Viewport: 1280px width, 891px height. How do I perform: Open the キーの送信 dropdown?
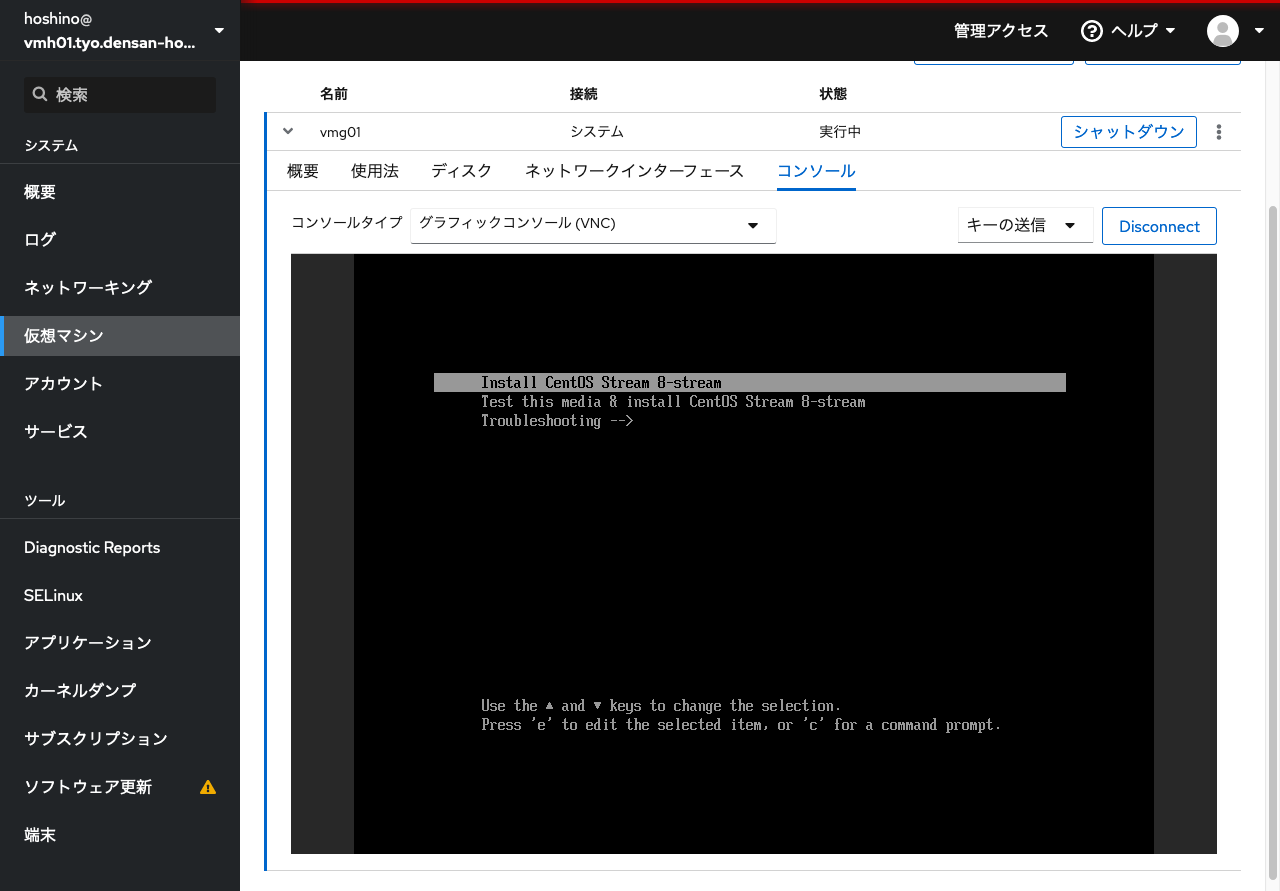pyautogui.click(x=1024, y=225)
